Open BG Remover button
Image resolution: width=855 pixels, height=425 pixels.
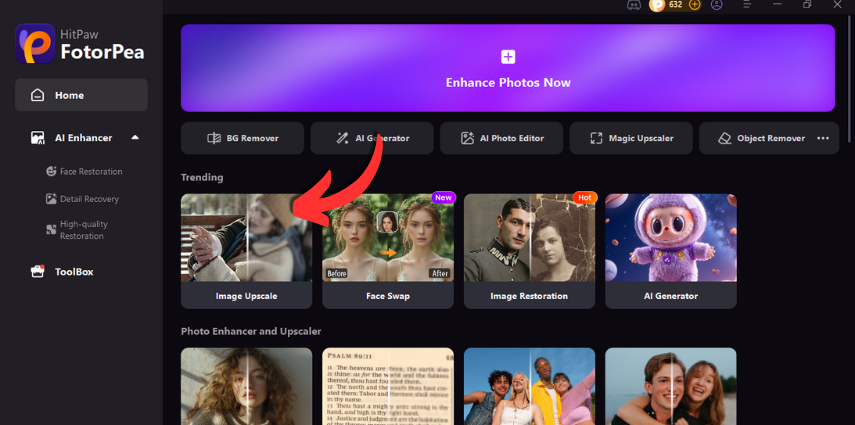coord(242,138)
